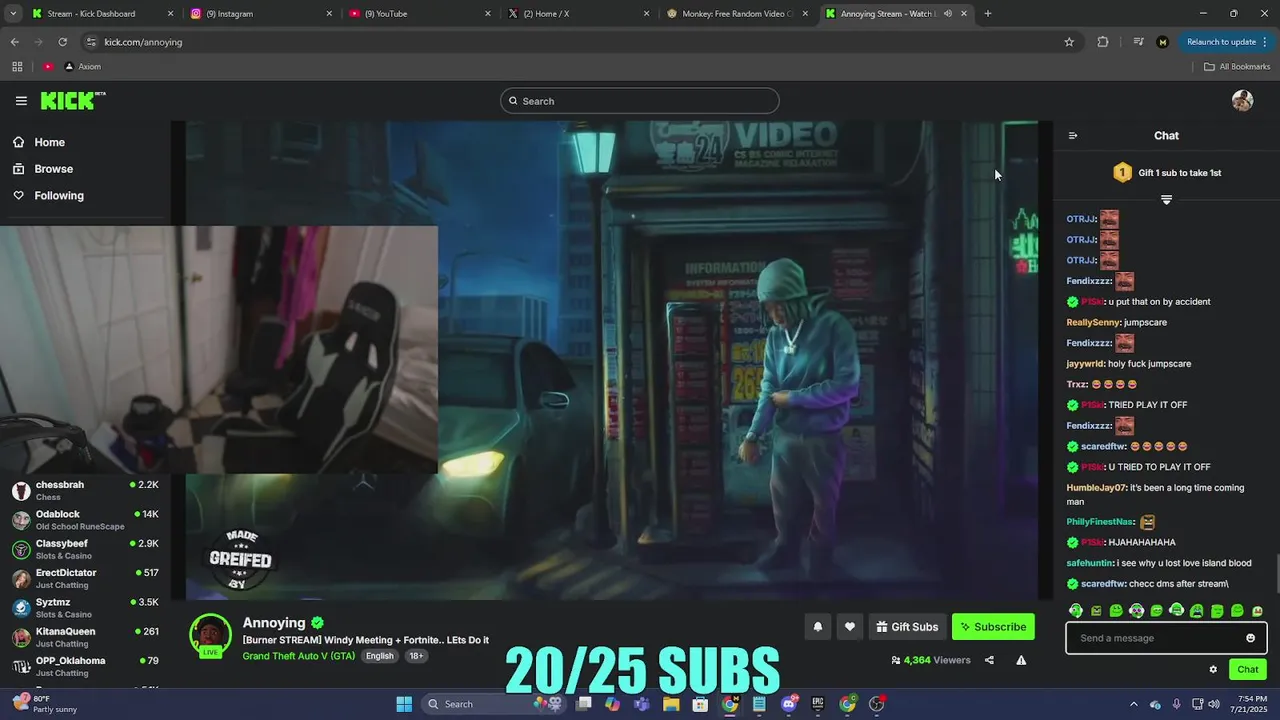
Task: Switch to the Monkey video chat tab
Action: pos(737,14)
